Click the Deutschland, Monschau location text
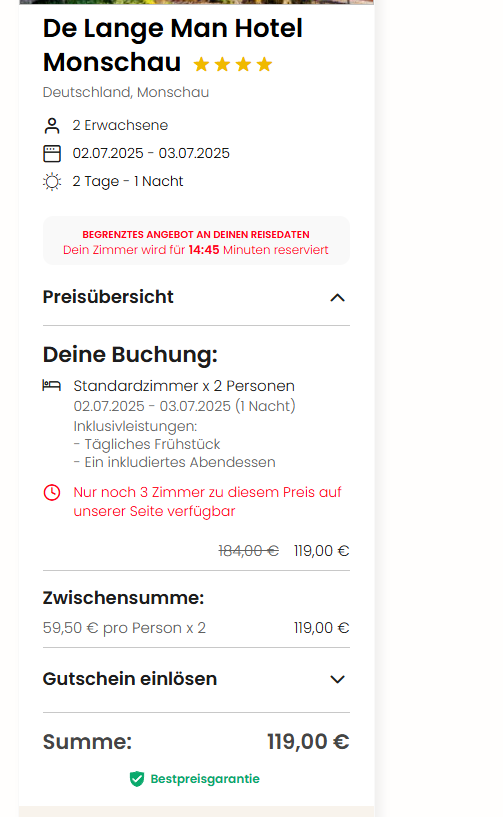 pos(126,92)
